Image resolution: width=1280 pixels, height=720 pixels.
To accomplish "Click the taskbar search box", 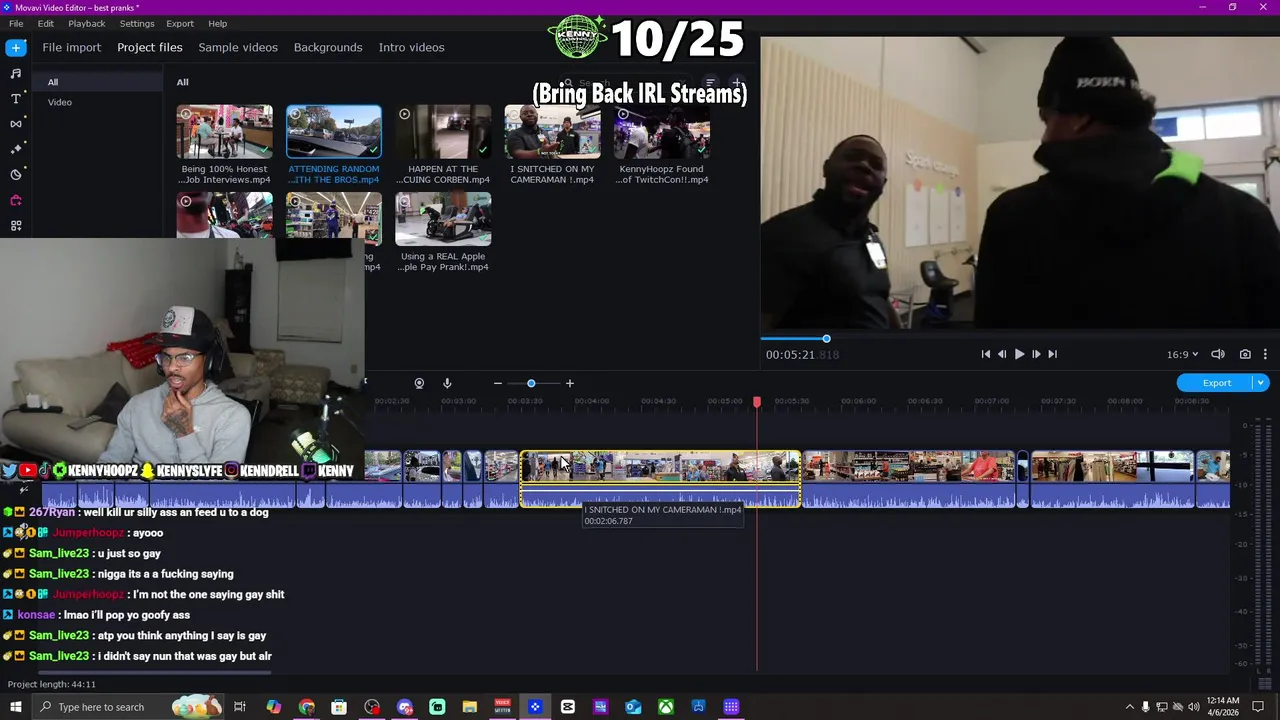I will 128,707.
